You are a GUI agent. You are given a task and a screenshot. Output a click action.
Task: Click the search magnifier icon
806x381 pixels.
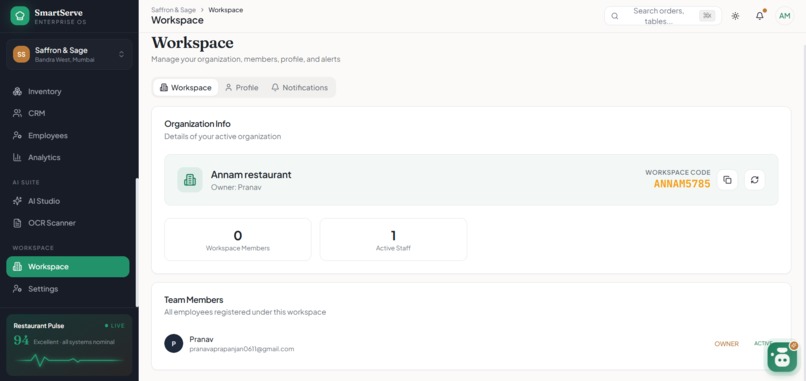(x=614, y=16)
